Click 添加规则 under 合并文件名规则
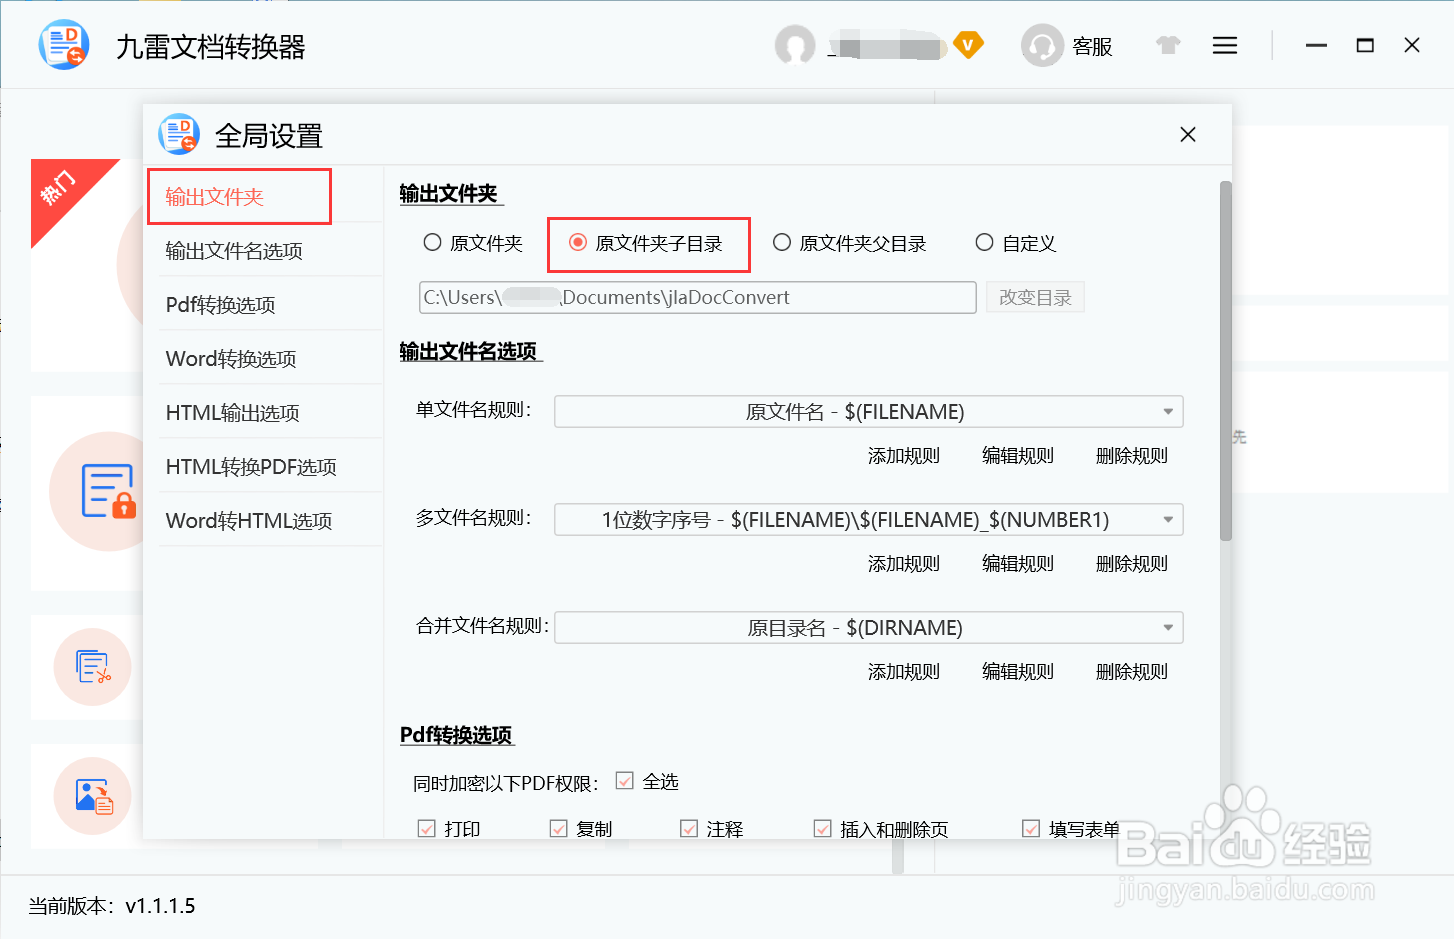Image resolution: width=1454 pixels, height=939 pixels. click(904, 672)
